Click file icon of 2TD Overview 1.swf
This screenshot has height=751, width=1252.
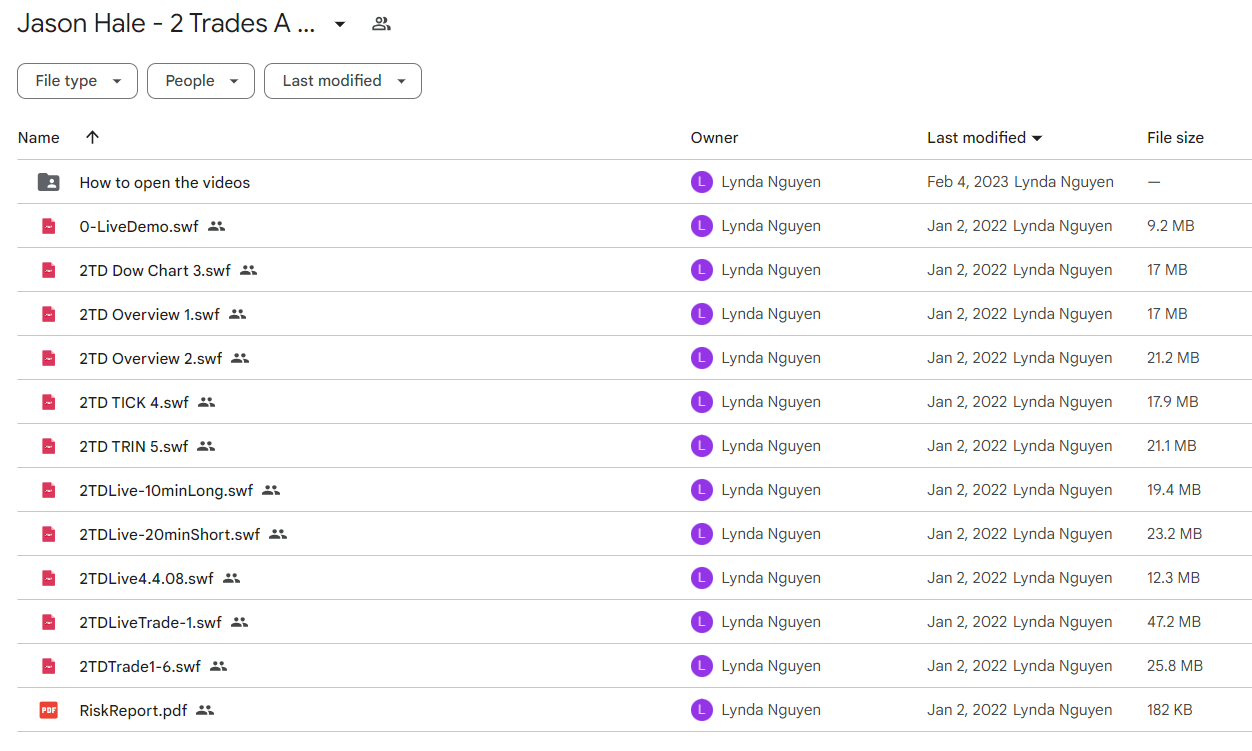pyautogui.click(x=48, y=314)
